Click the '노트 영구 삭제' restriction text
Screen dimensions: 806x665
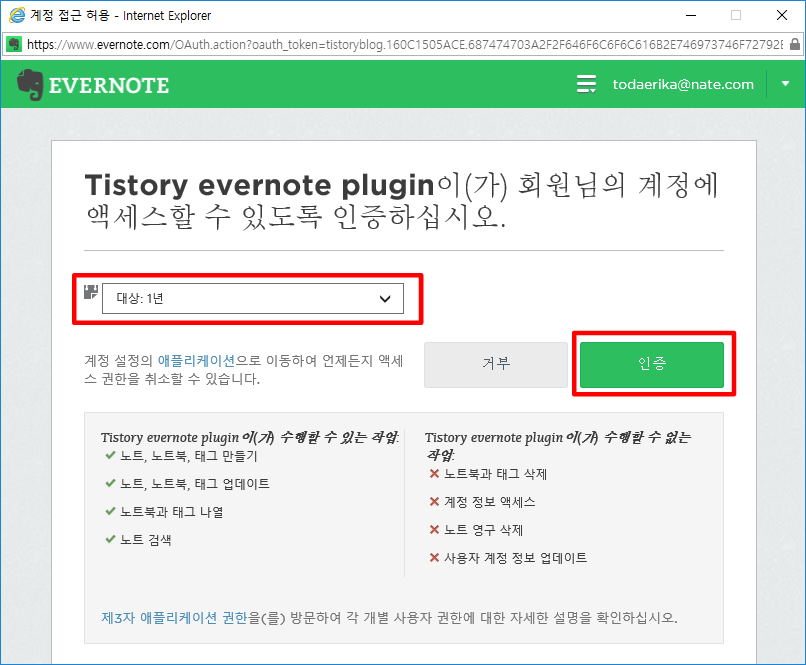(x=484, y=530)
